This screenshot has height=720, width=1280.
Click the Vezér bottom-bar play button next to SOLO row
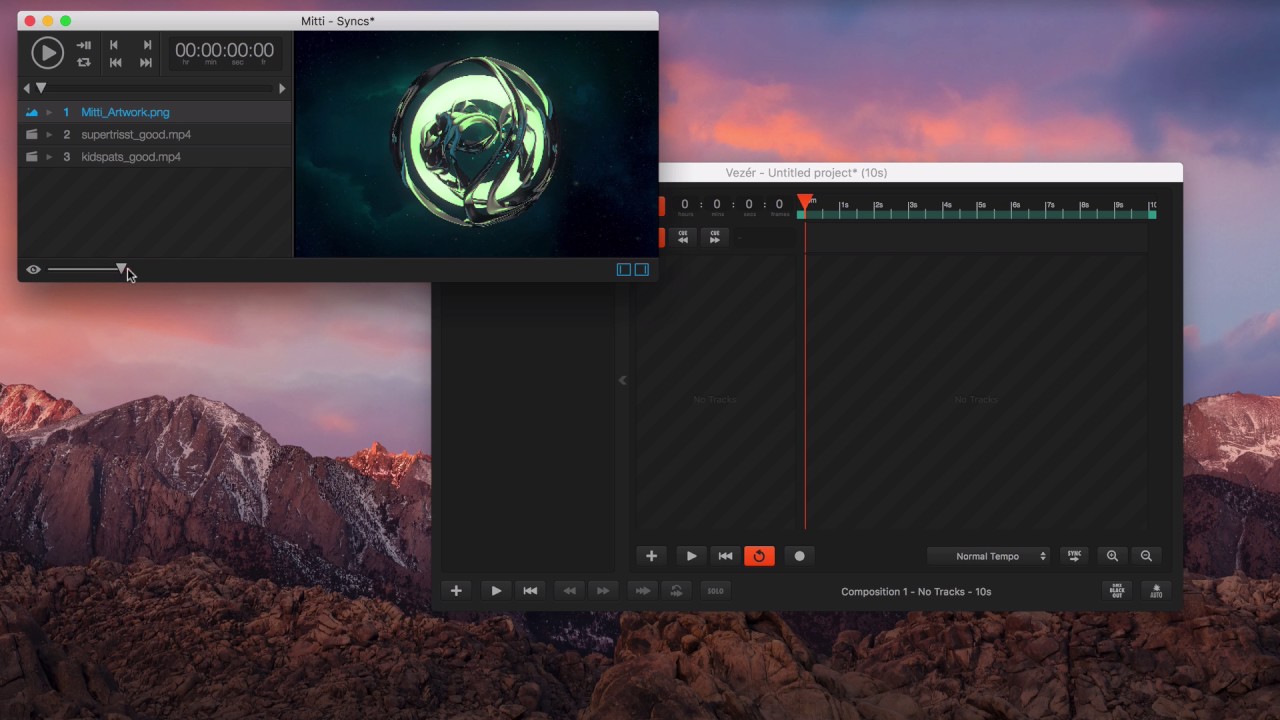496,591
